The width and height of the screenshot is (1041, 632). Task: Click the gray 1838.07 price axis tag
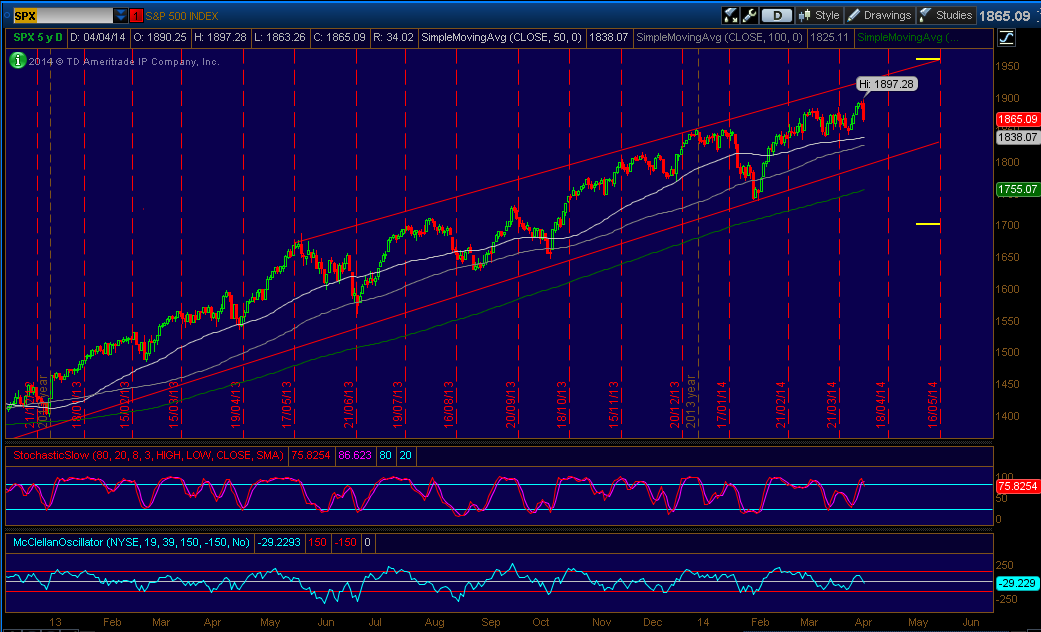[x=1017, y=137]
